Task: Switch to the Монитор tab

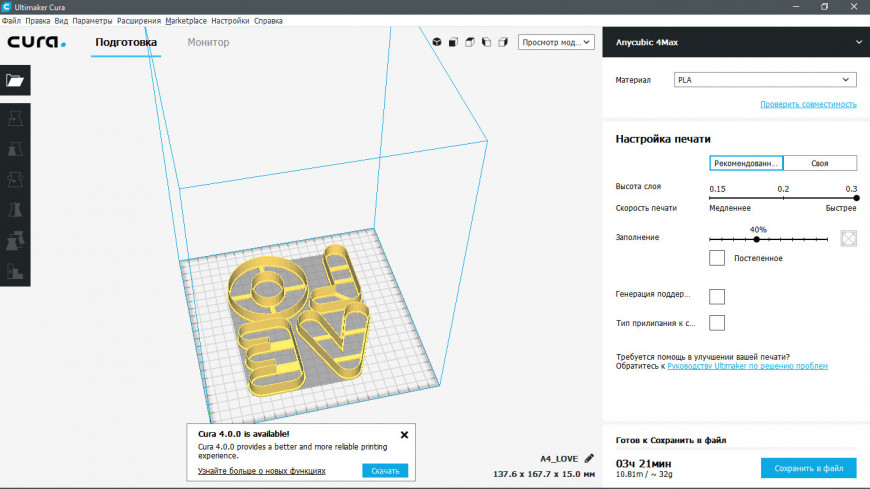Action: 208,43
